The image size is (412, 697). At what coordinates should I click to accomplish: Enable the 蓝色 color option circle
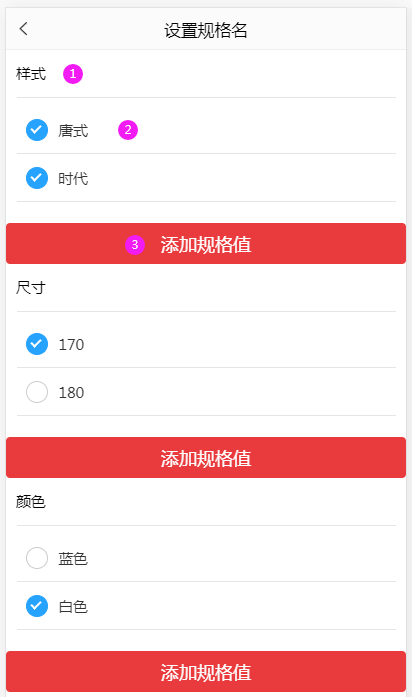tap(37, 558)
